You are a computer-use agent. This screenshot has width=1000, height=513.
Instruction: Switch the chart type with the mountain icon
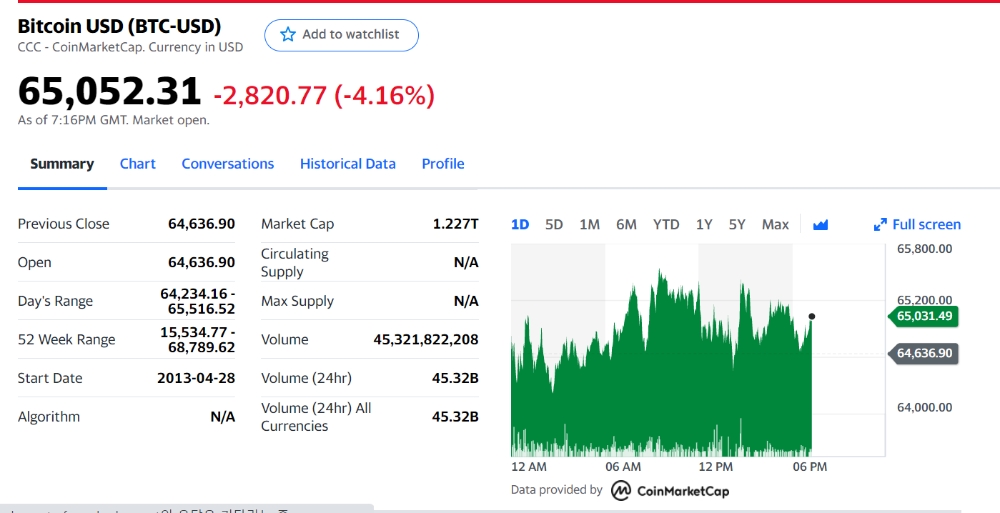click(820, 225)
